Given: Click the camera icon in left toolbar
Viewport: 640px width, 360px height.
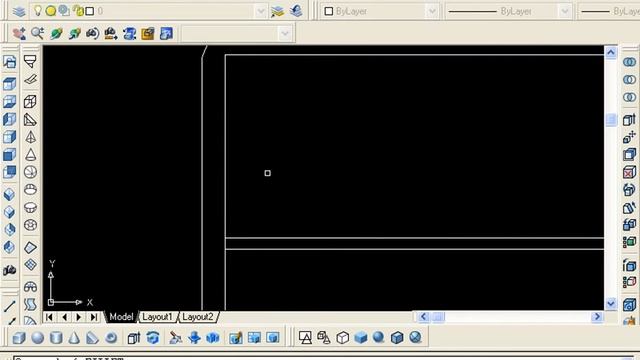Looking at the screenshot, I should (9, 270).
